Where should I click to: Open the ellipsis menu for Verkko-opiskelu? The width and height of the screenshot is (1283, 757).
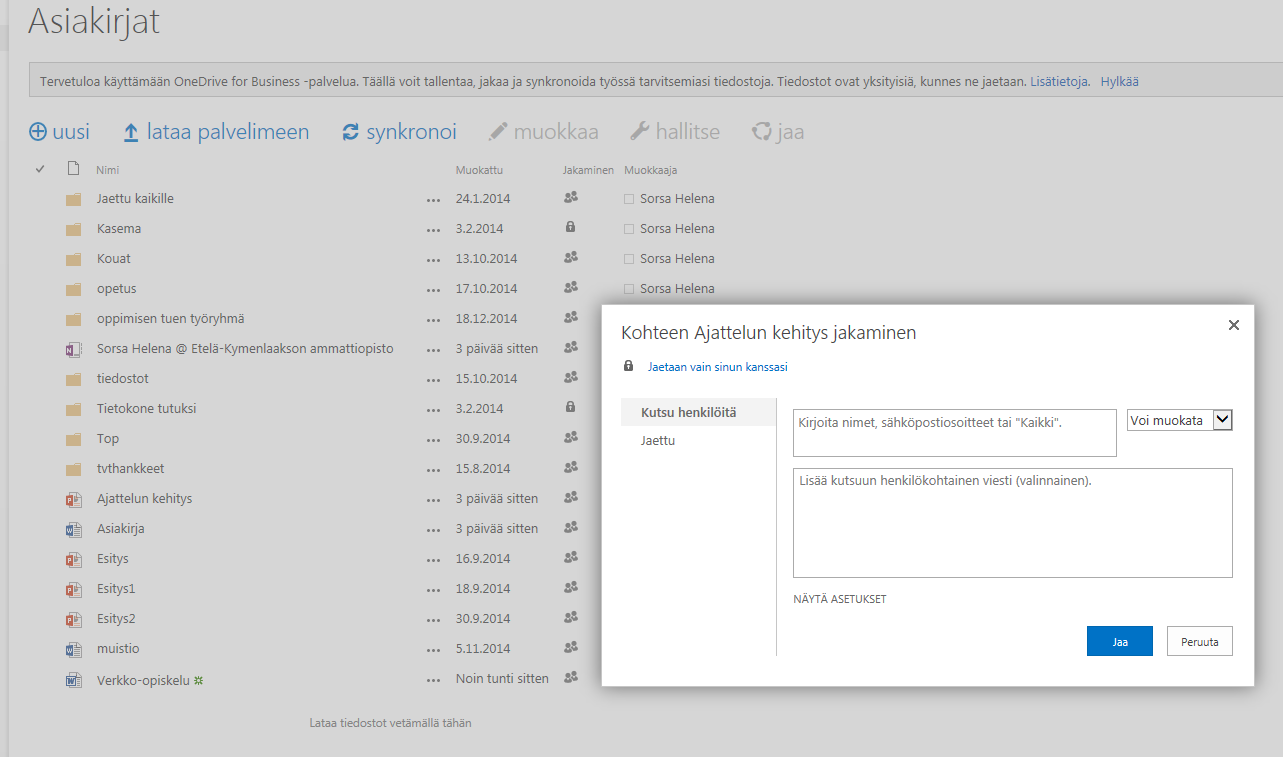pyautogui.click(x=433, y=680)
